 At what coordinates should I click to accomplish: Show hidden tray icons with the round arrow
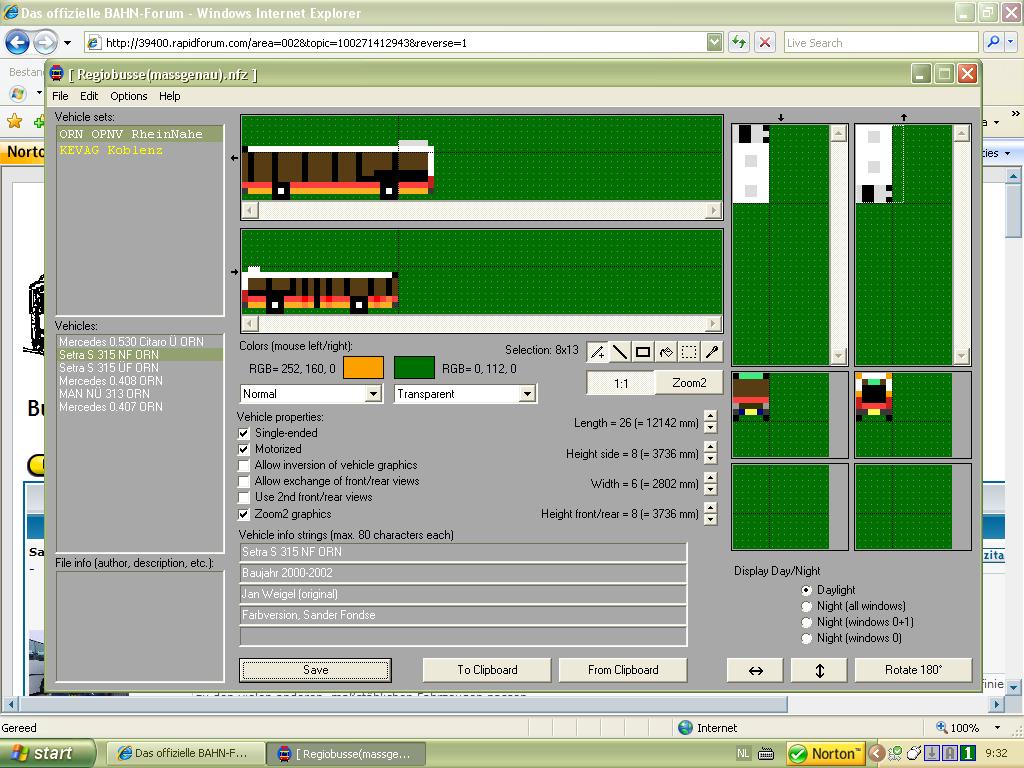pyautogui.click(x=876, y=754)
